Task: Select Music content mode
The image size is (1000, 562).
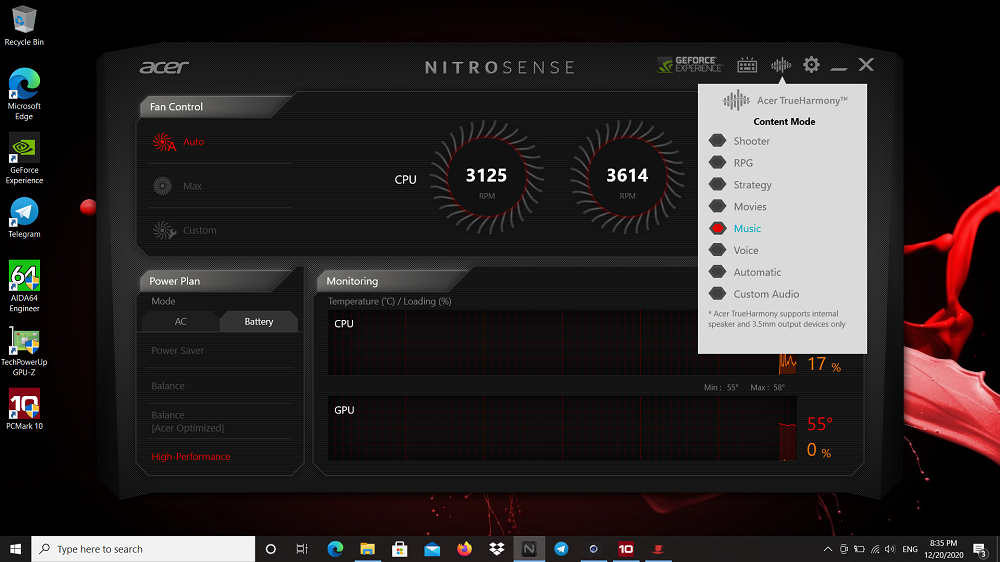Action: point(735,228)
